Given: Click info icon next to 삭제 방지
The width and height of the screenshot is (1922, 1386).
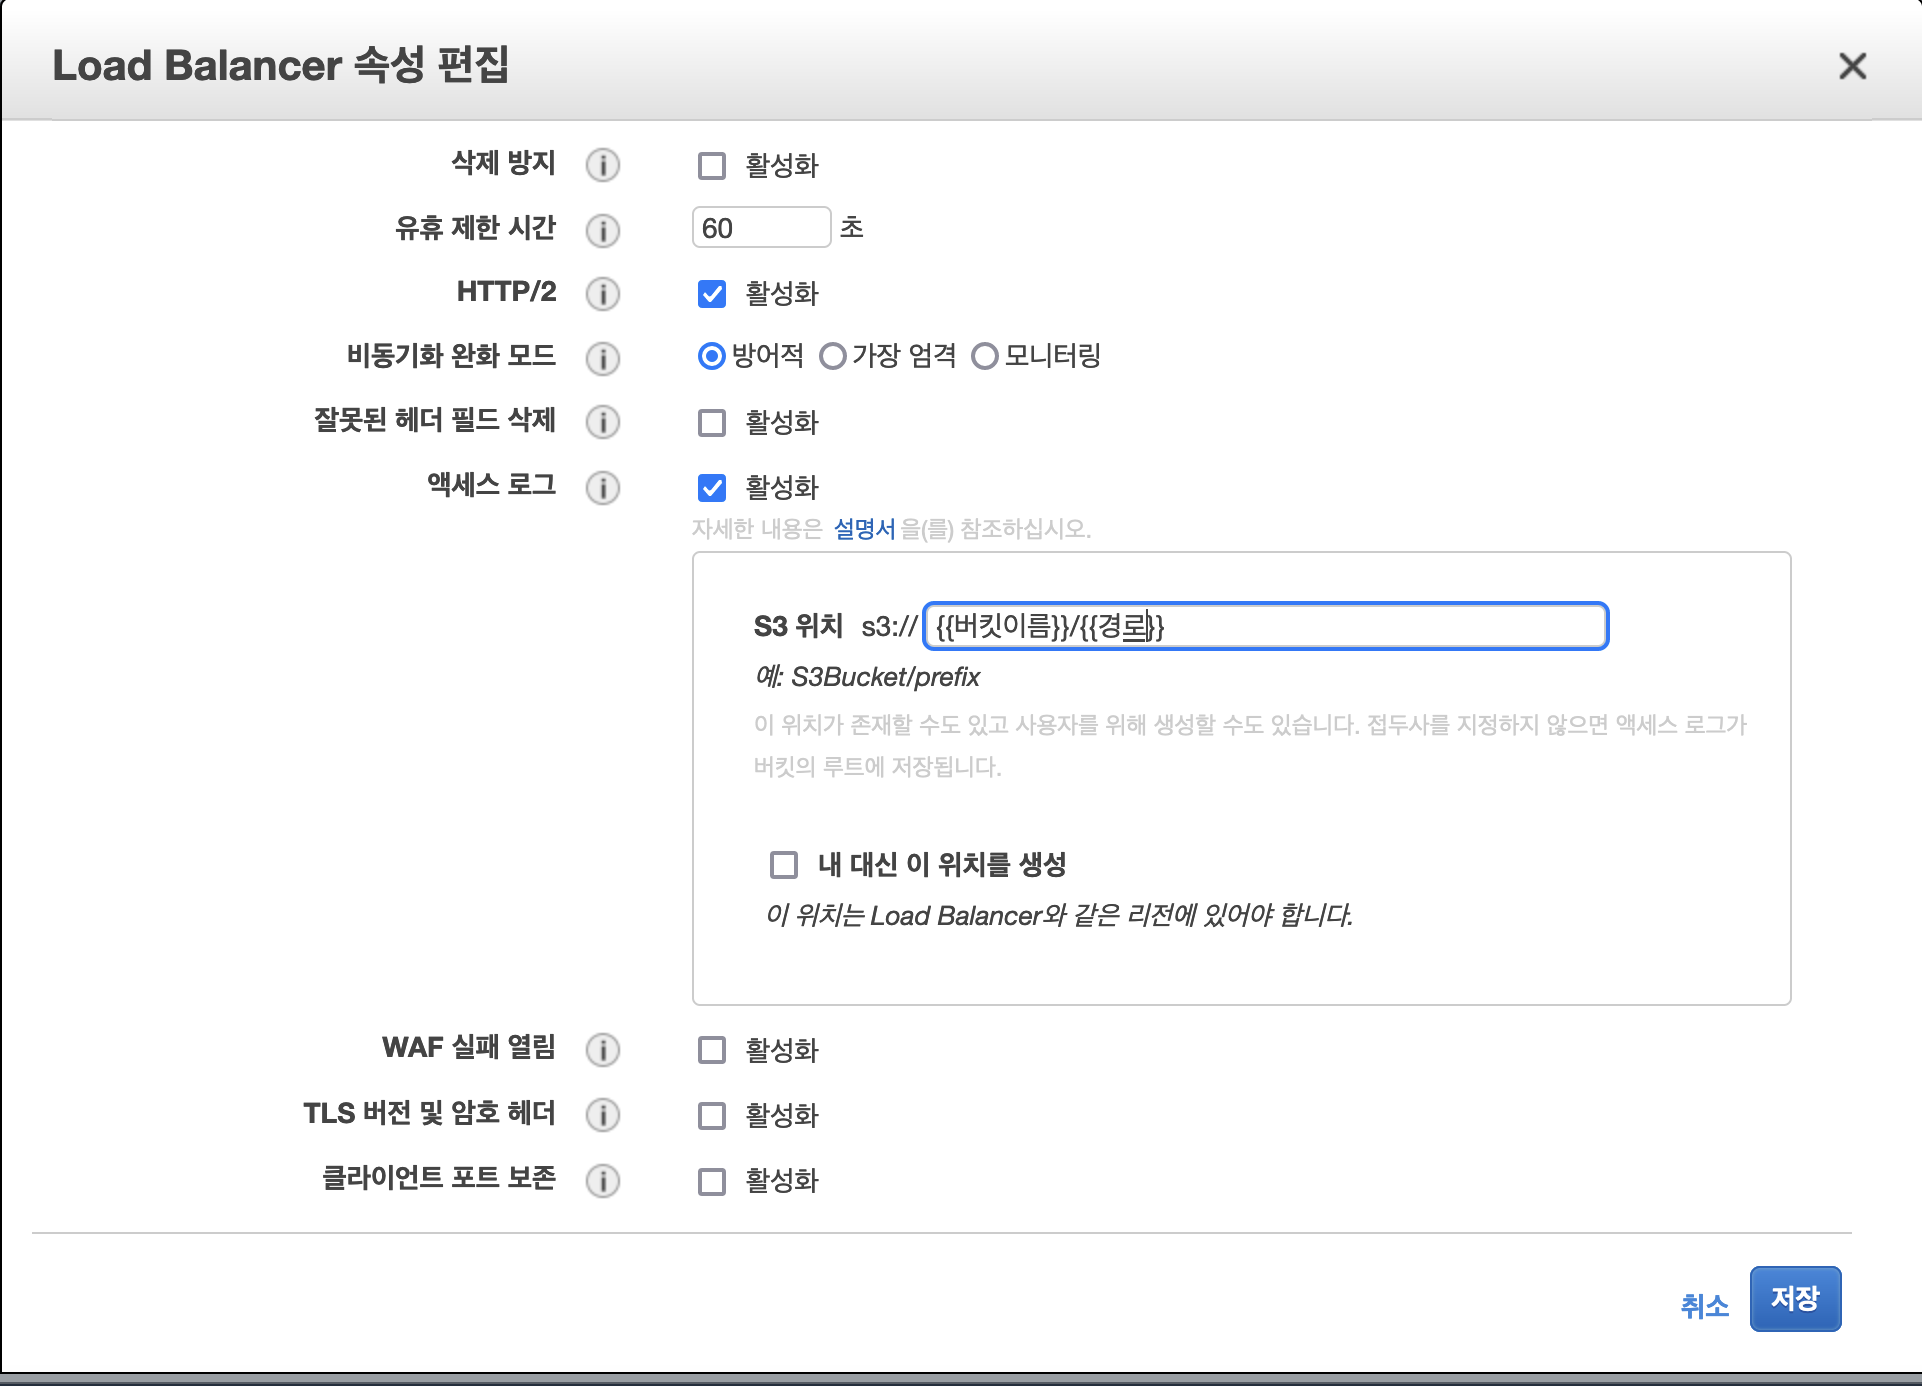Looking at the screenshot, I should pos(602,165).
